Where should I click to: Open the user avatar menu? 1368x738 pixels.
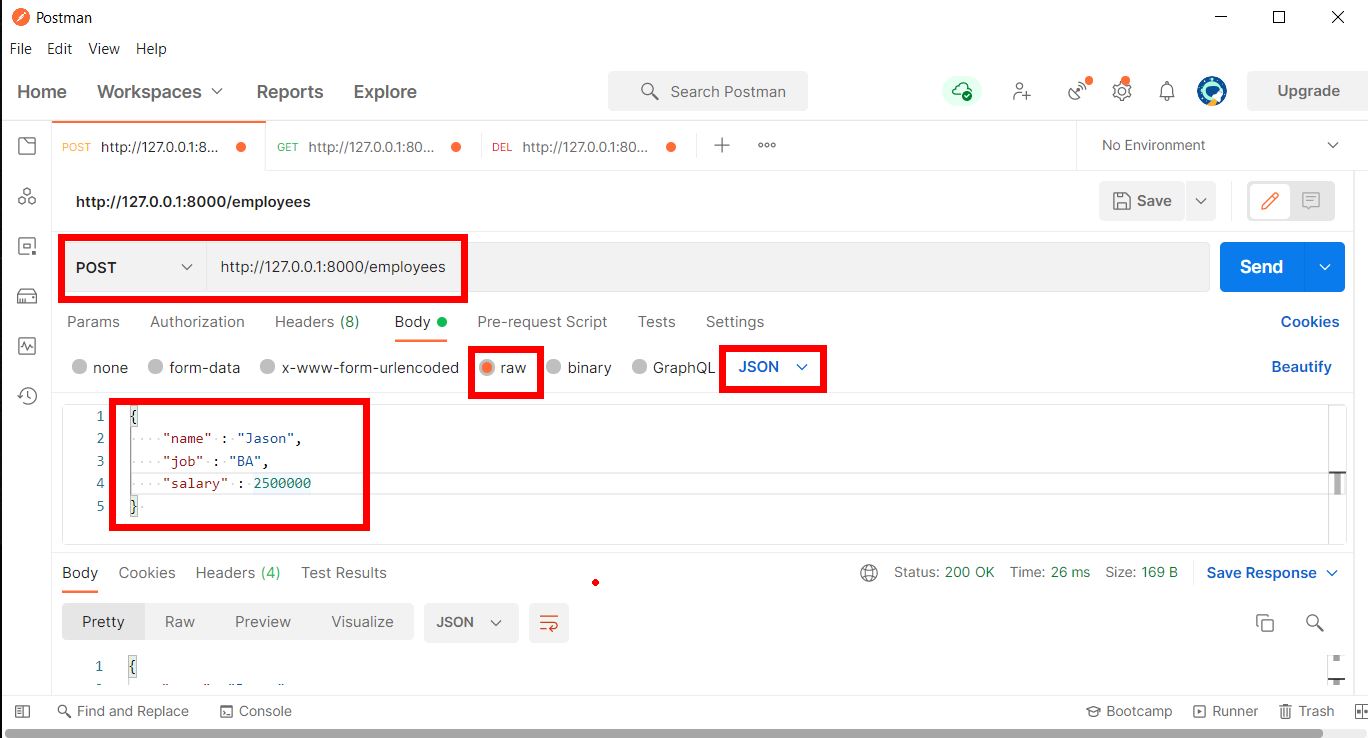[x=1212, y=91]
